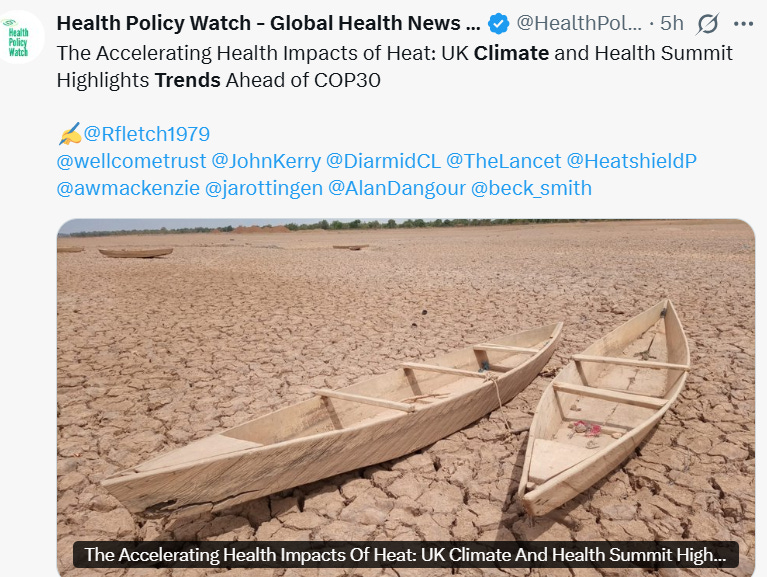Visit the @HeatshieldP mention
The image size is (767, 577).
[x=632, y=161]
